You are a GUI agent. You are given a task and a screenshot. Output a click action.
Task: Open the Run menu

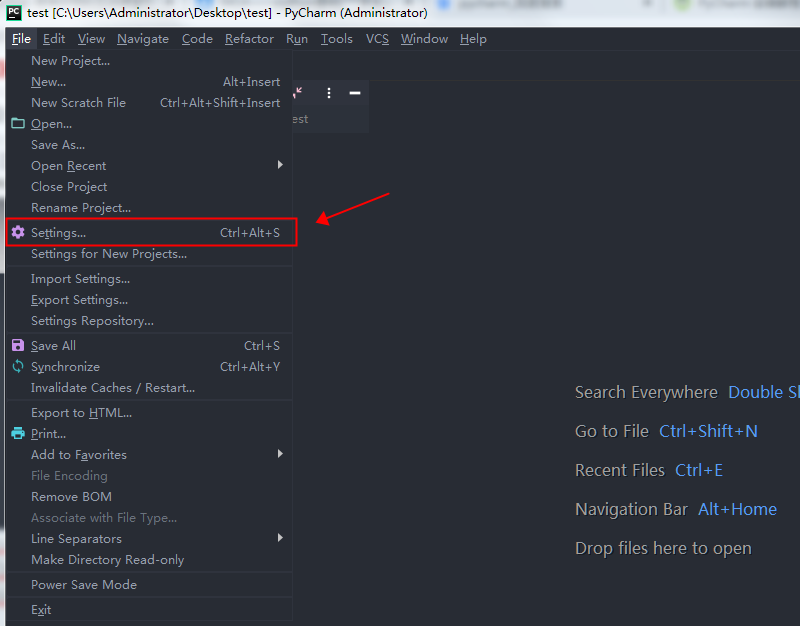297,39
